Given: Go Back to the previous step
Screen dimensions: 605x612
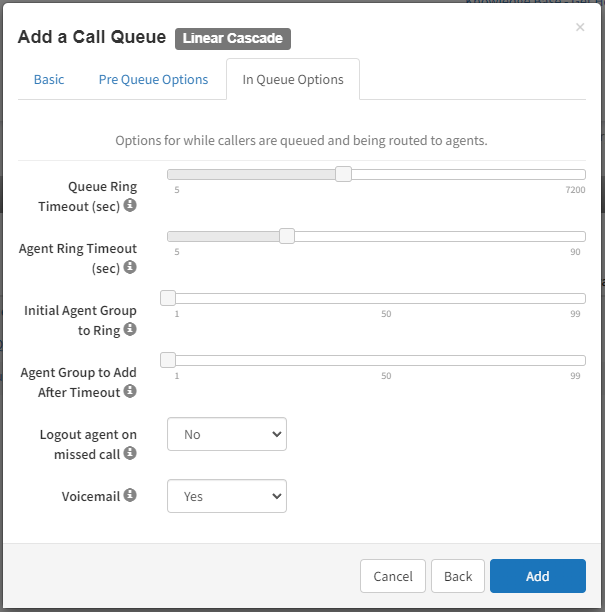Looking at the screenshot, I should click(458, 576).
